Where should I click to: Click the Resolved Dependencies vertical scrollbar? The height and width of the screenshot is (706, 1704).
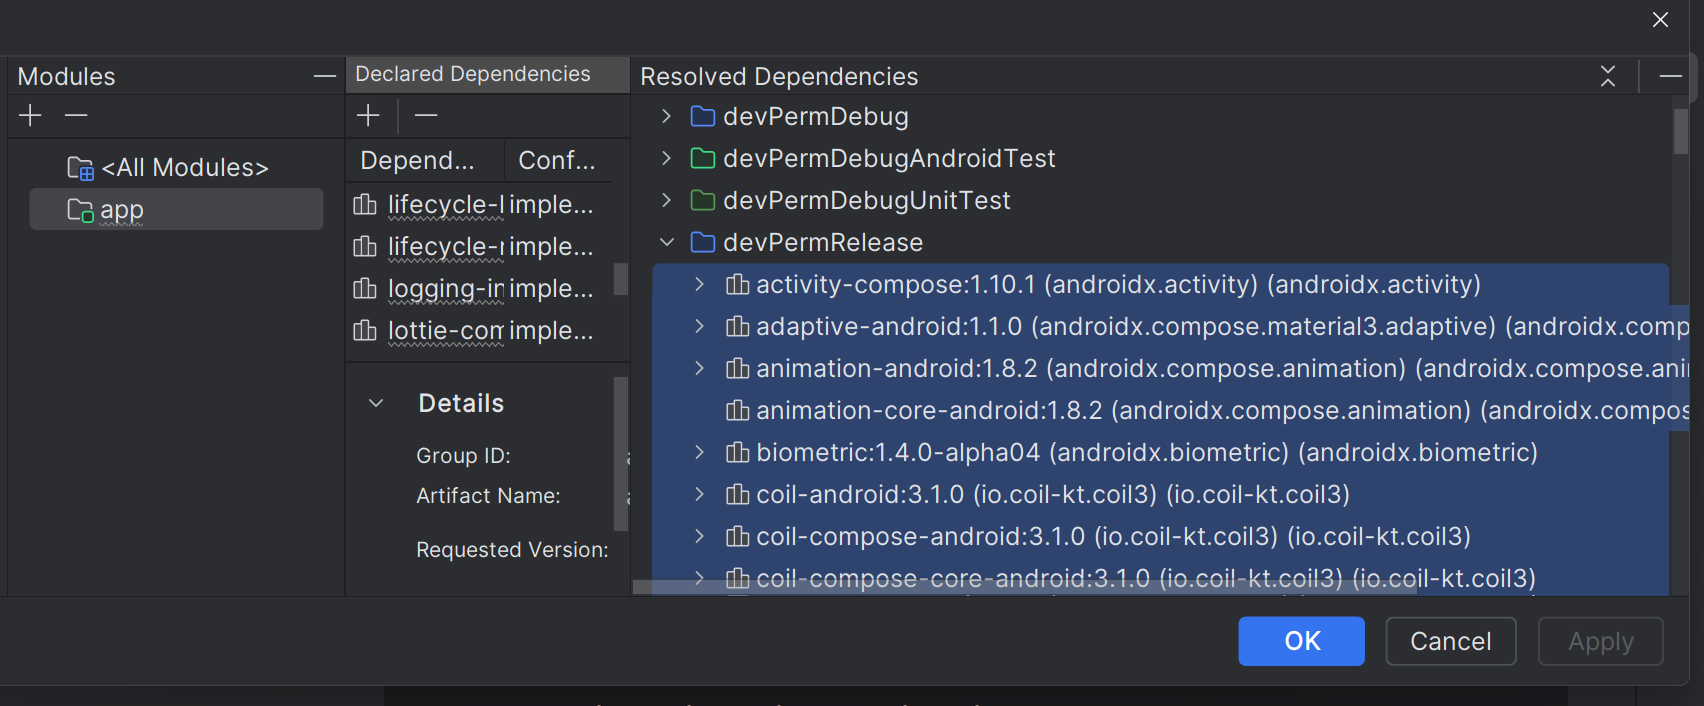1681,131
